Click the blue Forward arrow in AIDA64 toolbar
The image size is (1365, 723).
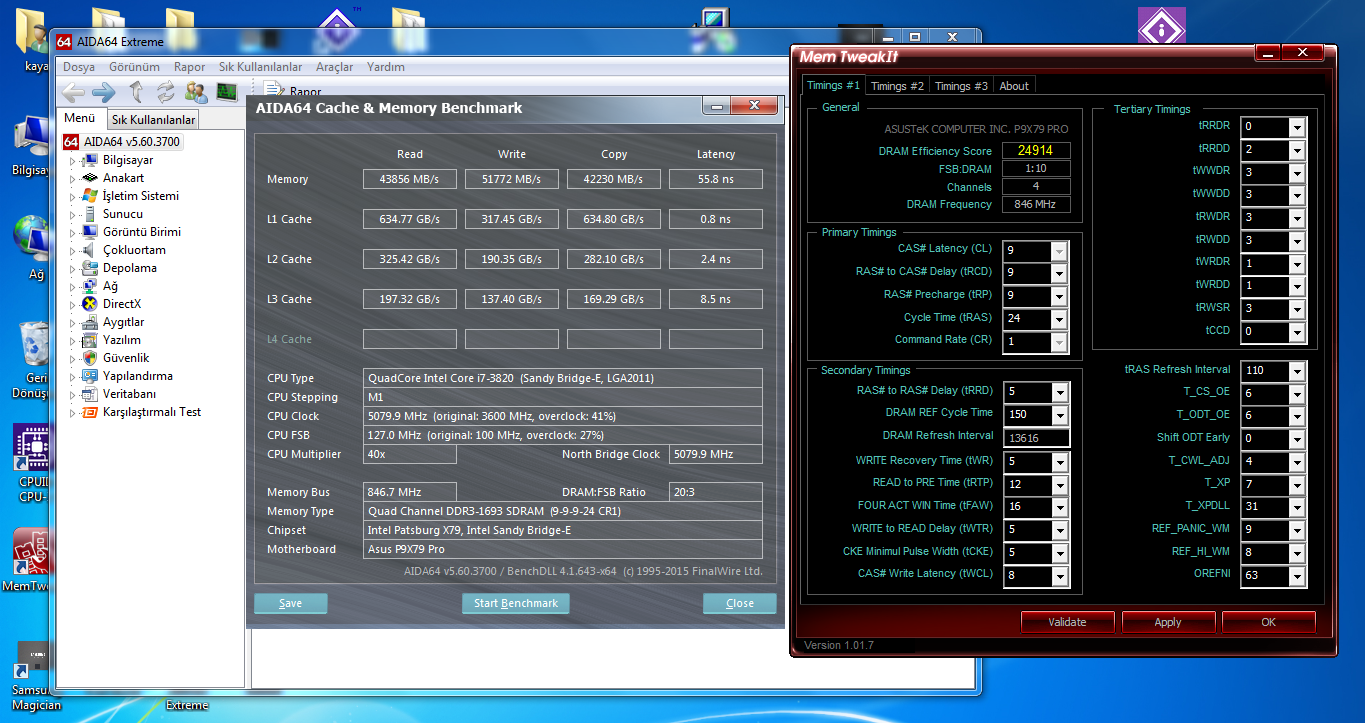(x=104, y=93)
